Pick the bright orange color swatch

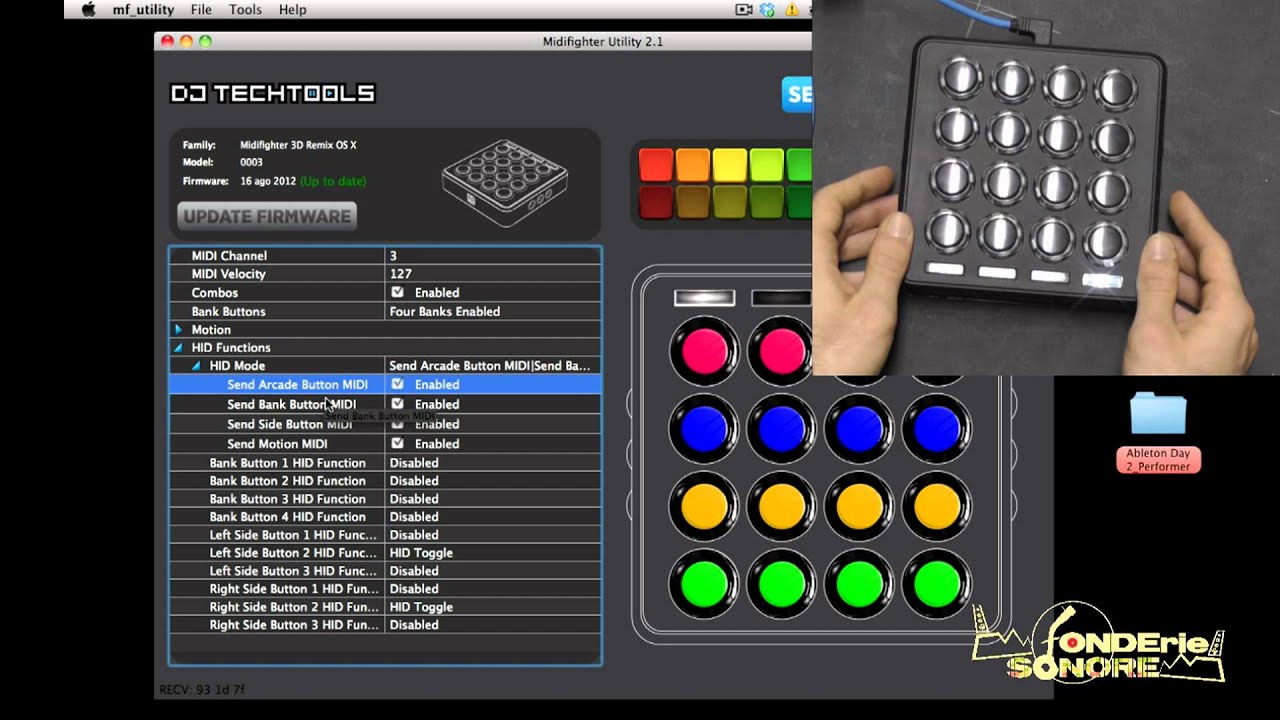coord(693,165)
